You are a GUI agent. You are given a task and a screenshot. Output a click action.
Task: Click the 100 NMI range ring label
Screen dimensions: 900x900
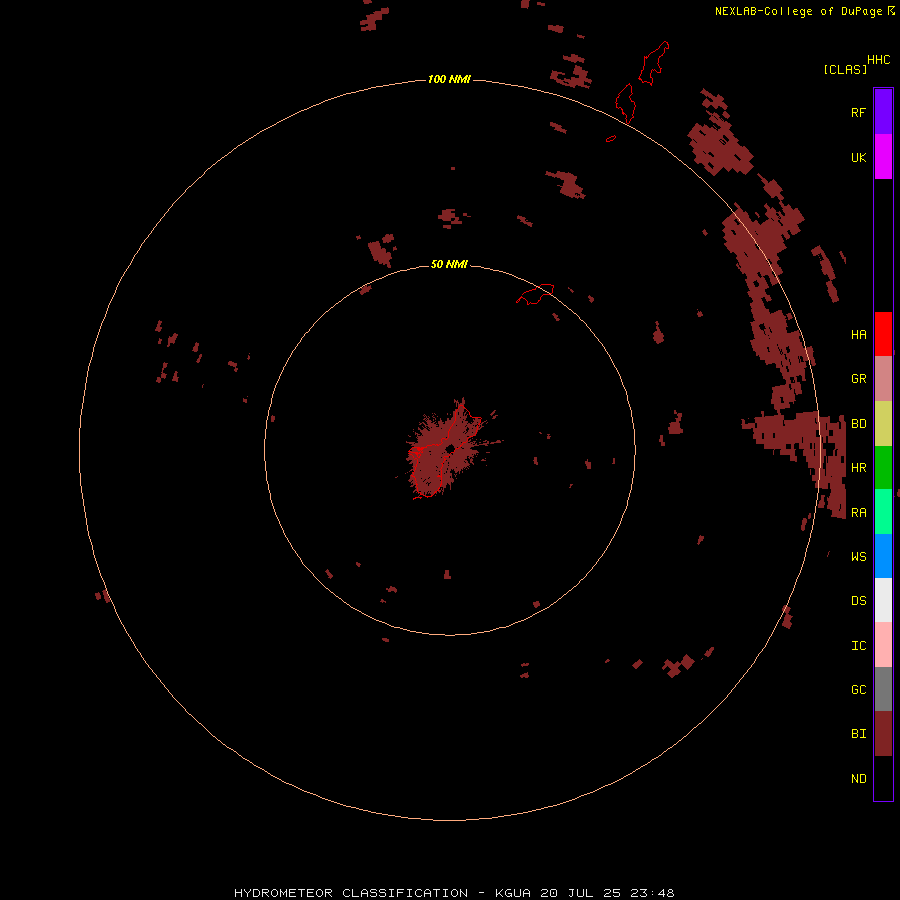[449, 79]
